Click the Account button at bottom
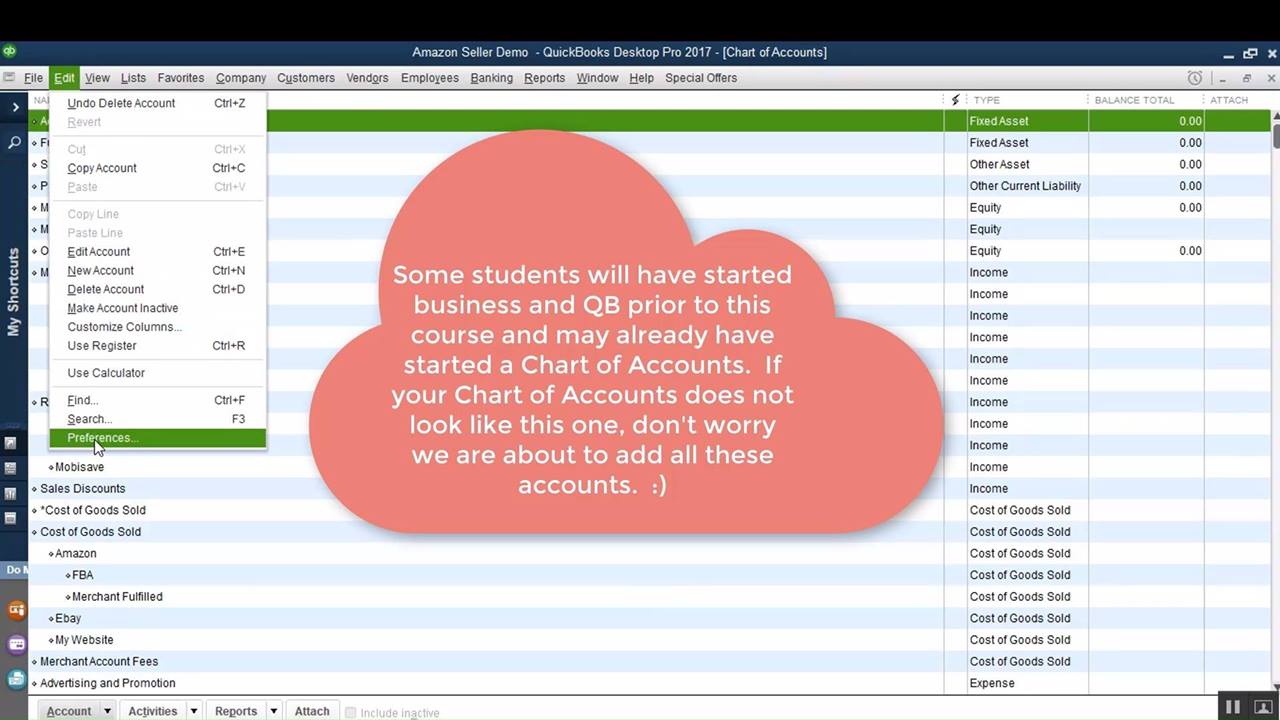 point(69,711)
